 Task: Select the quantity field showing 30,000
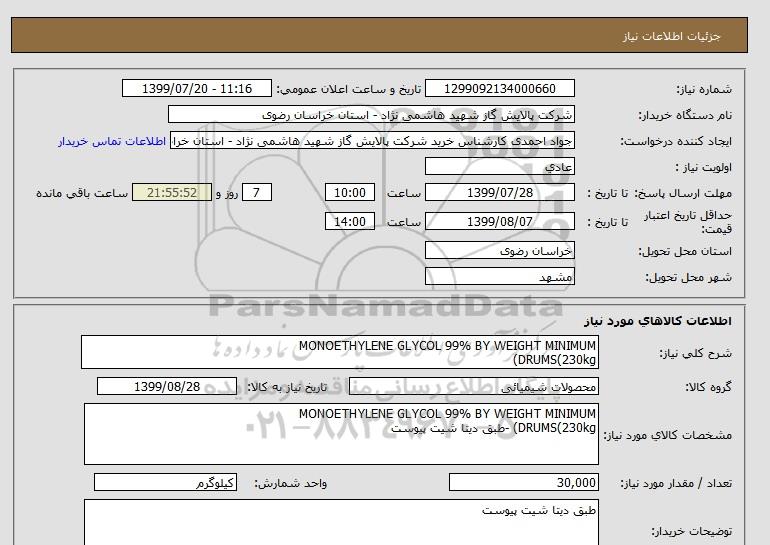[x=524, y=483]
